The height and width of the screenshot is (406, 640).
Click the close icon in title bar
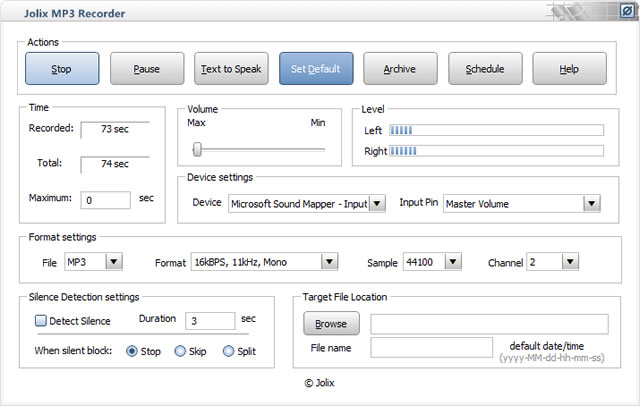627,11
